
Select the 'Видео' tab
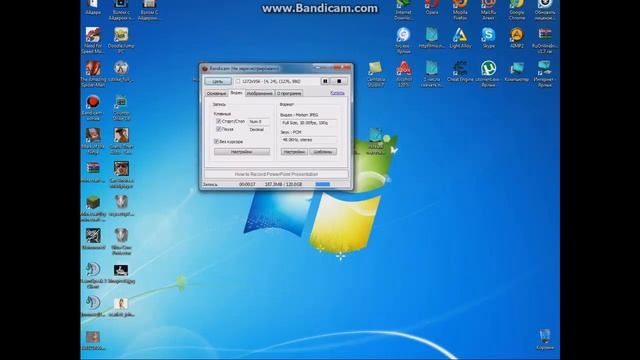[236, 93]
